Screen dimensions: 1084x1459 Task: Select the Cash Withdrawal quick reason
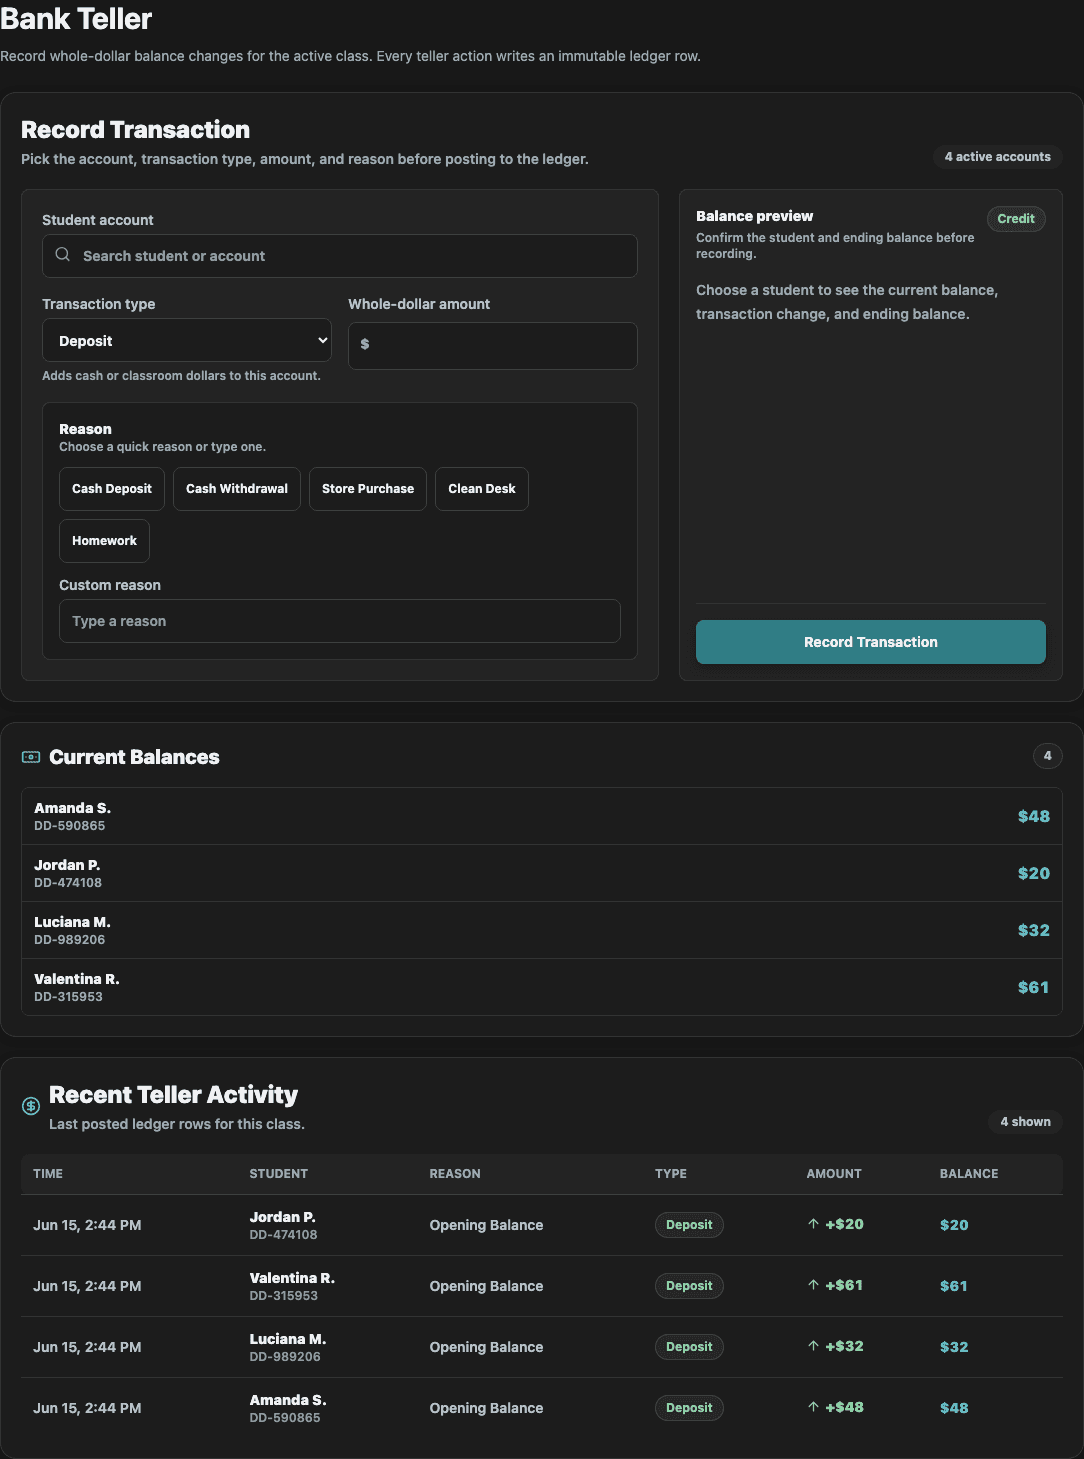coord(237,489)
